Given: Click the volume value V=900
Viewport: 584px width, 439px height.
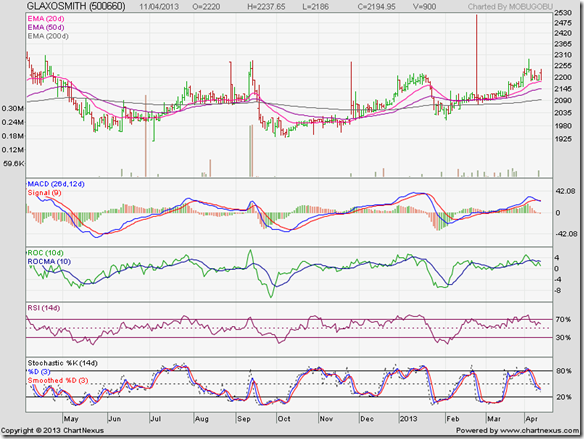Looking at the screenshot, I should pos(424,7).
